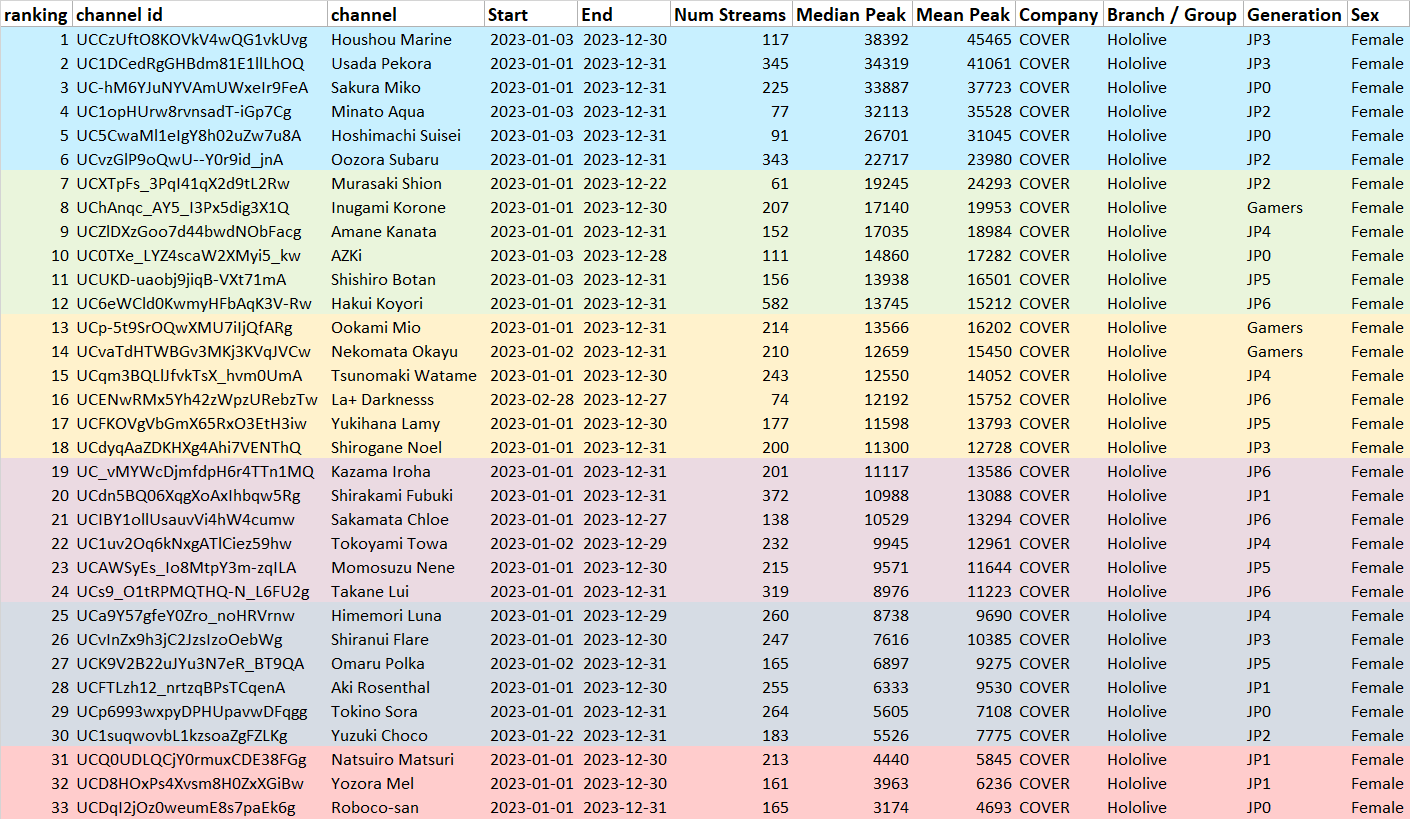Select the 'Ookami Mio' cell
The width and height of the screenshot is (1410, 819).
406,328
